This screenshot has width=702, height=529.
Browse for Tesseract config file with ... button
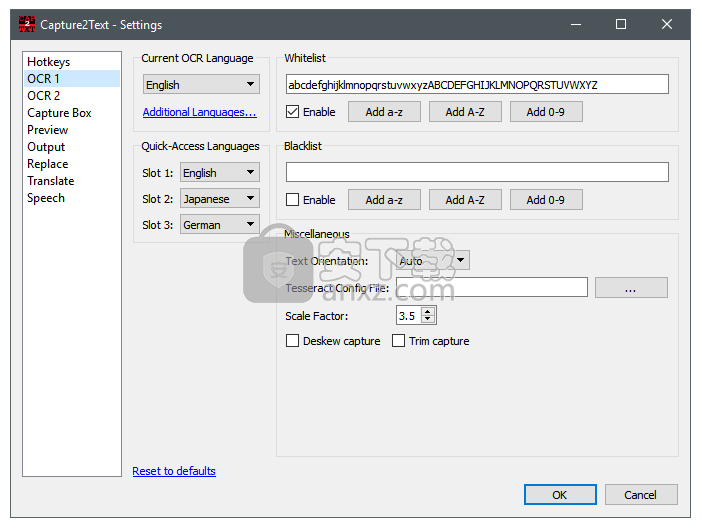click(x=631, y=287)
